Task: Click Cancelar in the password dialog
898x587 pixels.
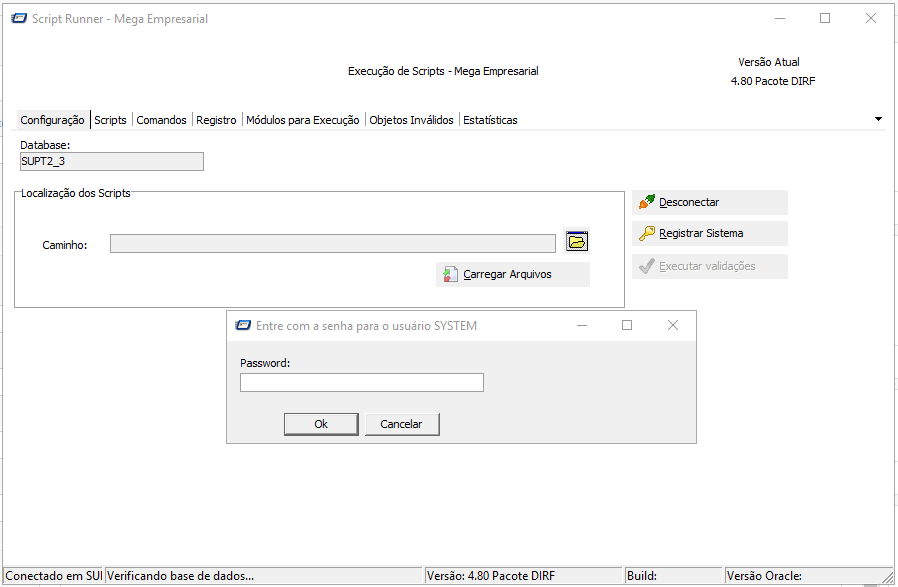Action: 402,424
